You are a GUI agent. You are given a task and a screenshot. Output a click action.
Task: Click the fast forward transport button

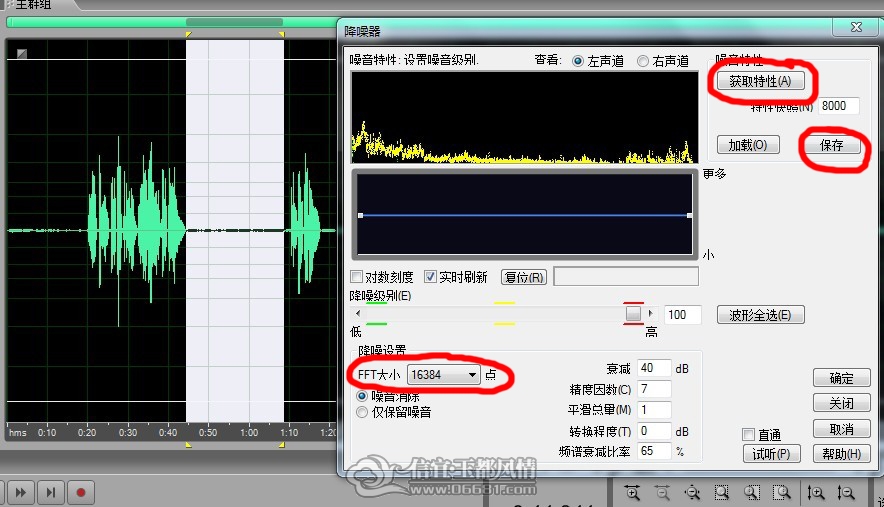click(20, 493)
